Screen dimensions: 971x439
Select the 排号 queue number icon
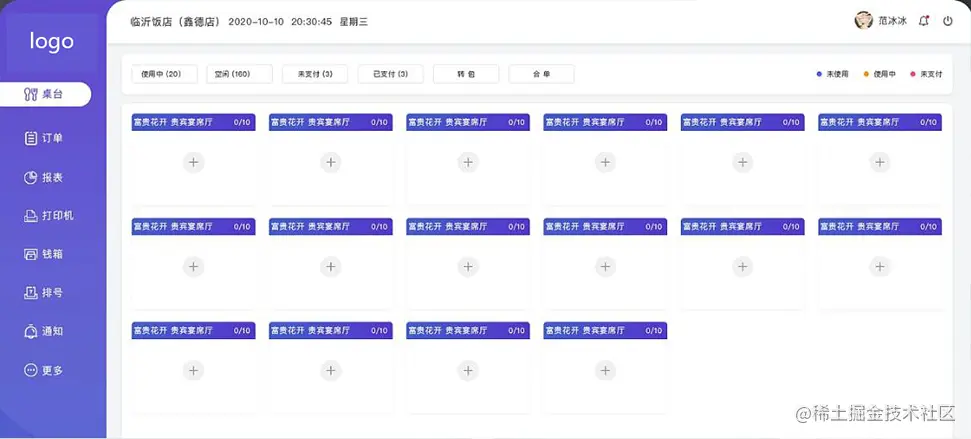[31, 293]
